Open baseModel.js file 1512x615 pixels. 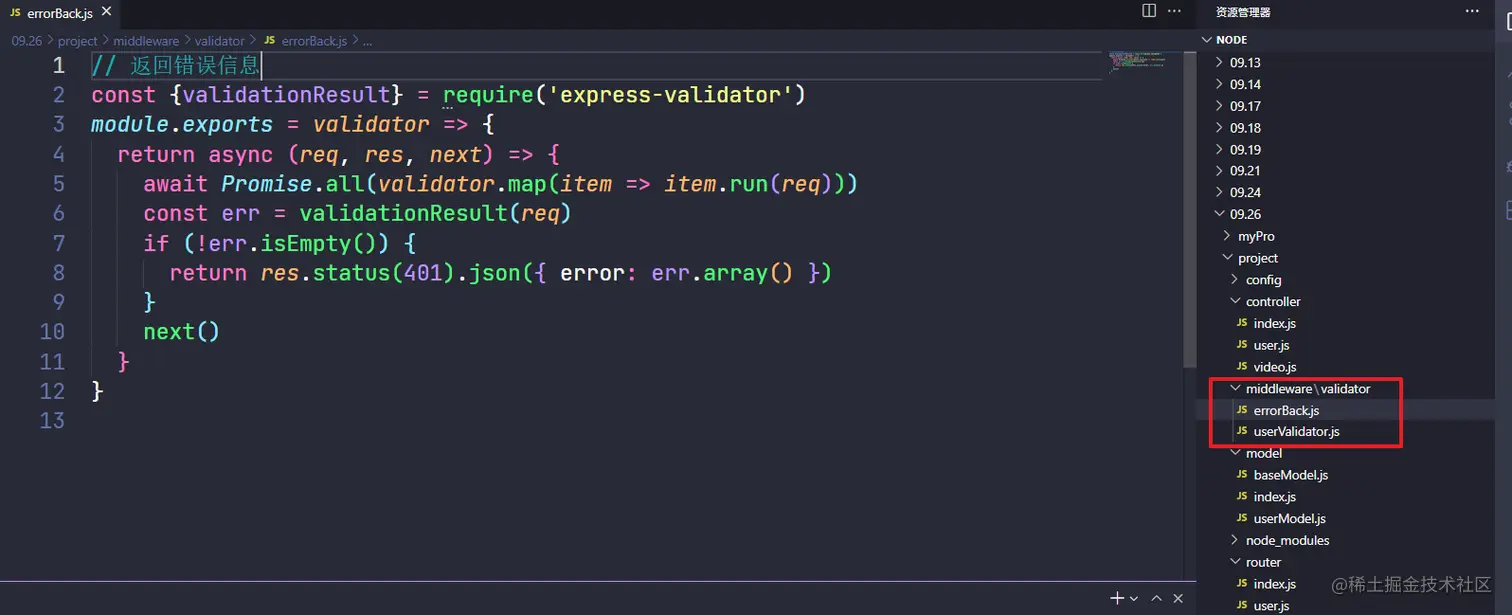coord(1290,475)
